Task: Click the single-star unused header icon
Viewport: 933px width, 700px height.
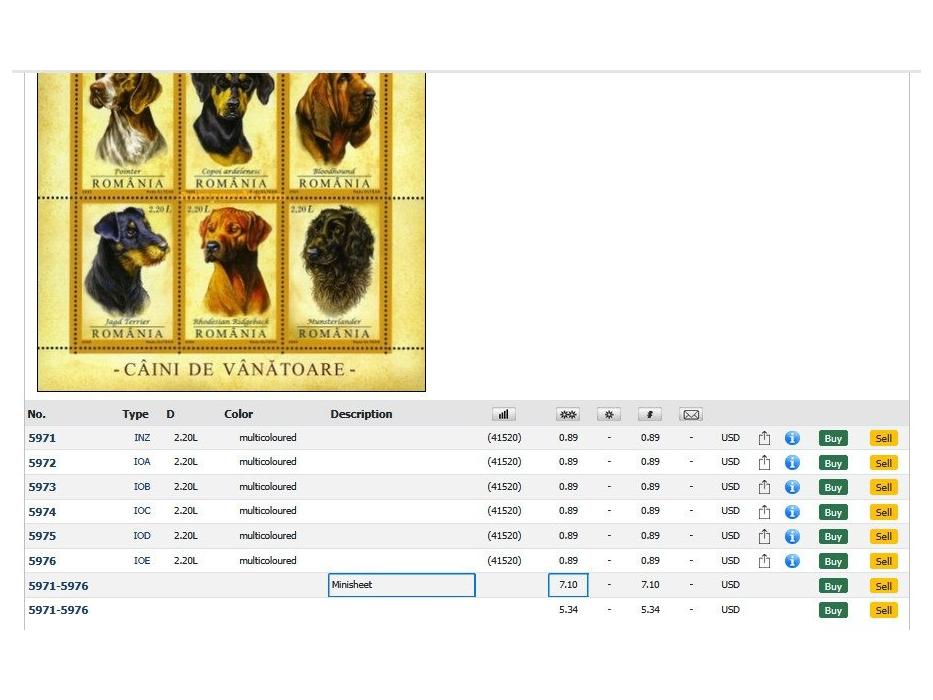Action: 609,414
